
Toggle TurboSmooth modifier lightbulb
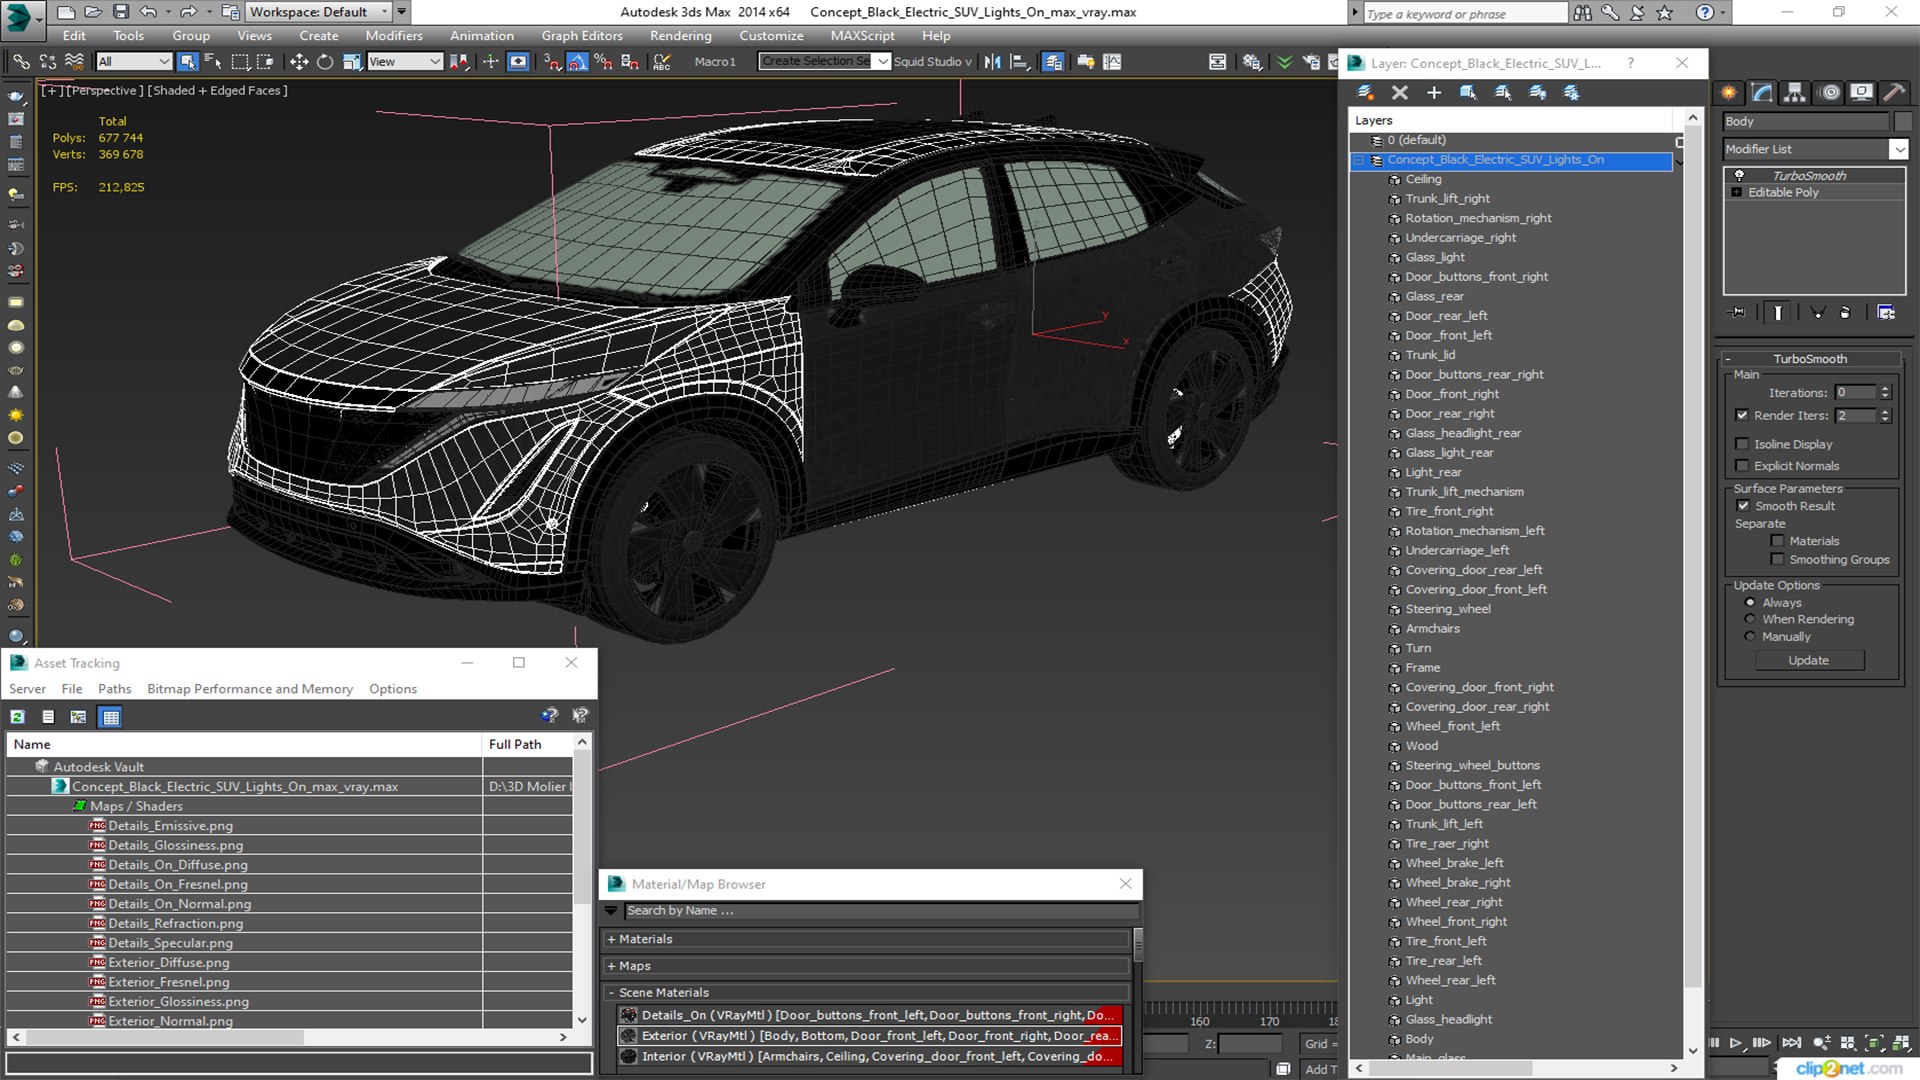click(x=1739, y=175)
